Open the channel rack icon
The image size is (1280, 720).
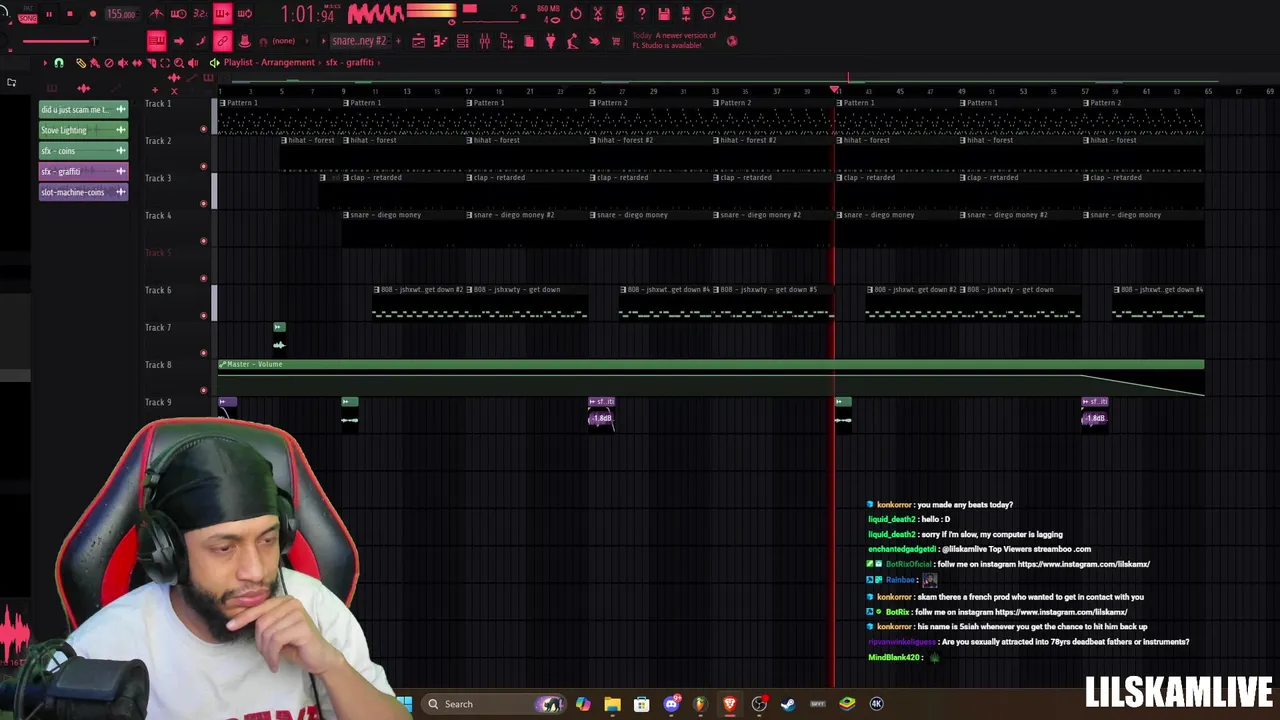coord(462,41)
